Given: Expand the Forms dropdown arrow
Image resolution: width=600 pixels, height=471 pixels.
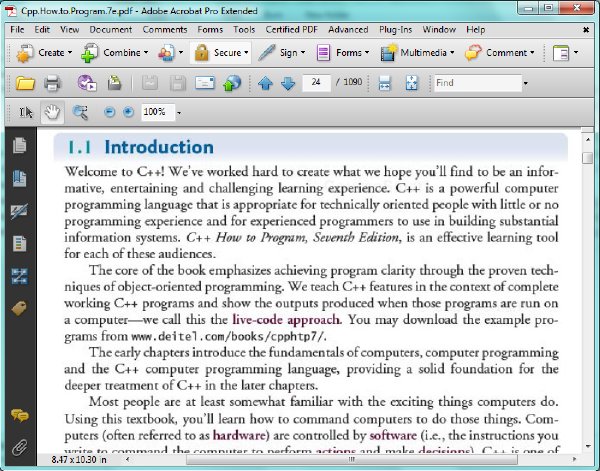Looking at the screenshot, I should [x=367, y=52].
